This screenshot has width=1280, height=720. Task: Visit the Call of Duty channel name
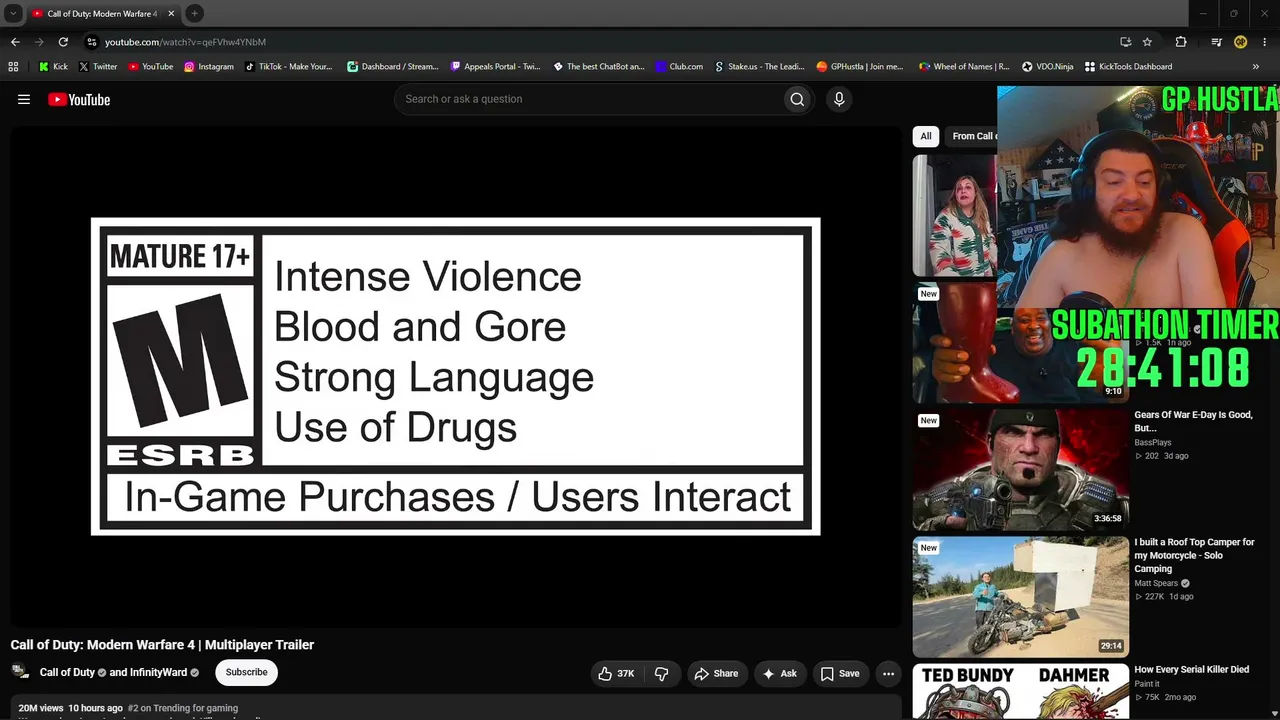pos(67,672)
